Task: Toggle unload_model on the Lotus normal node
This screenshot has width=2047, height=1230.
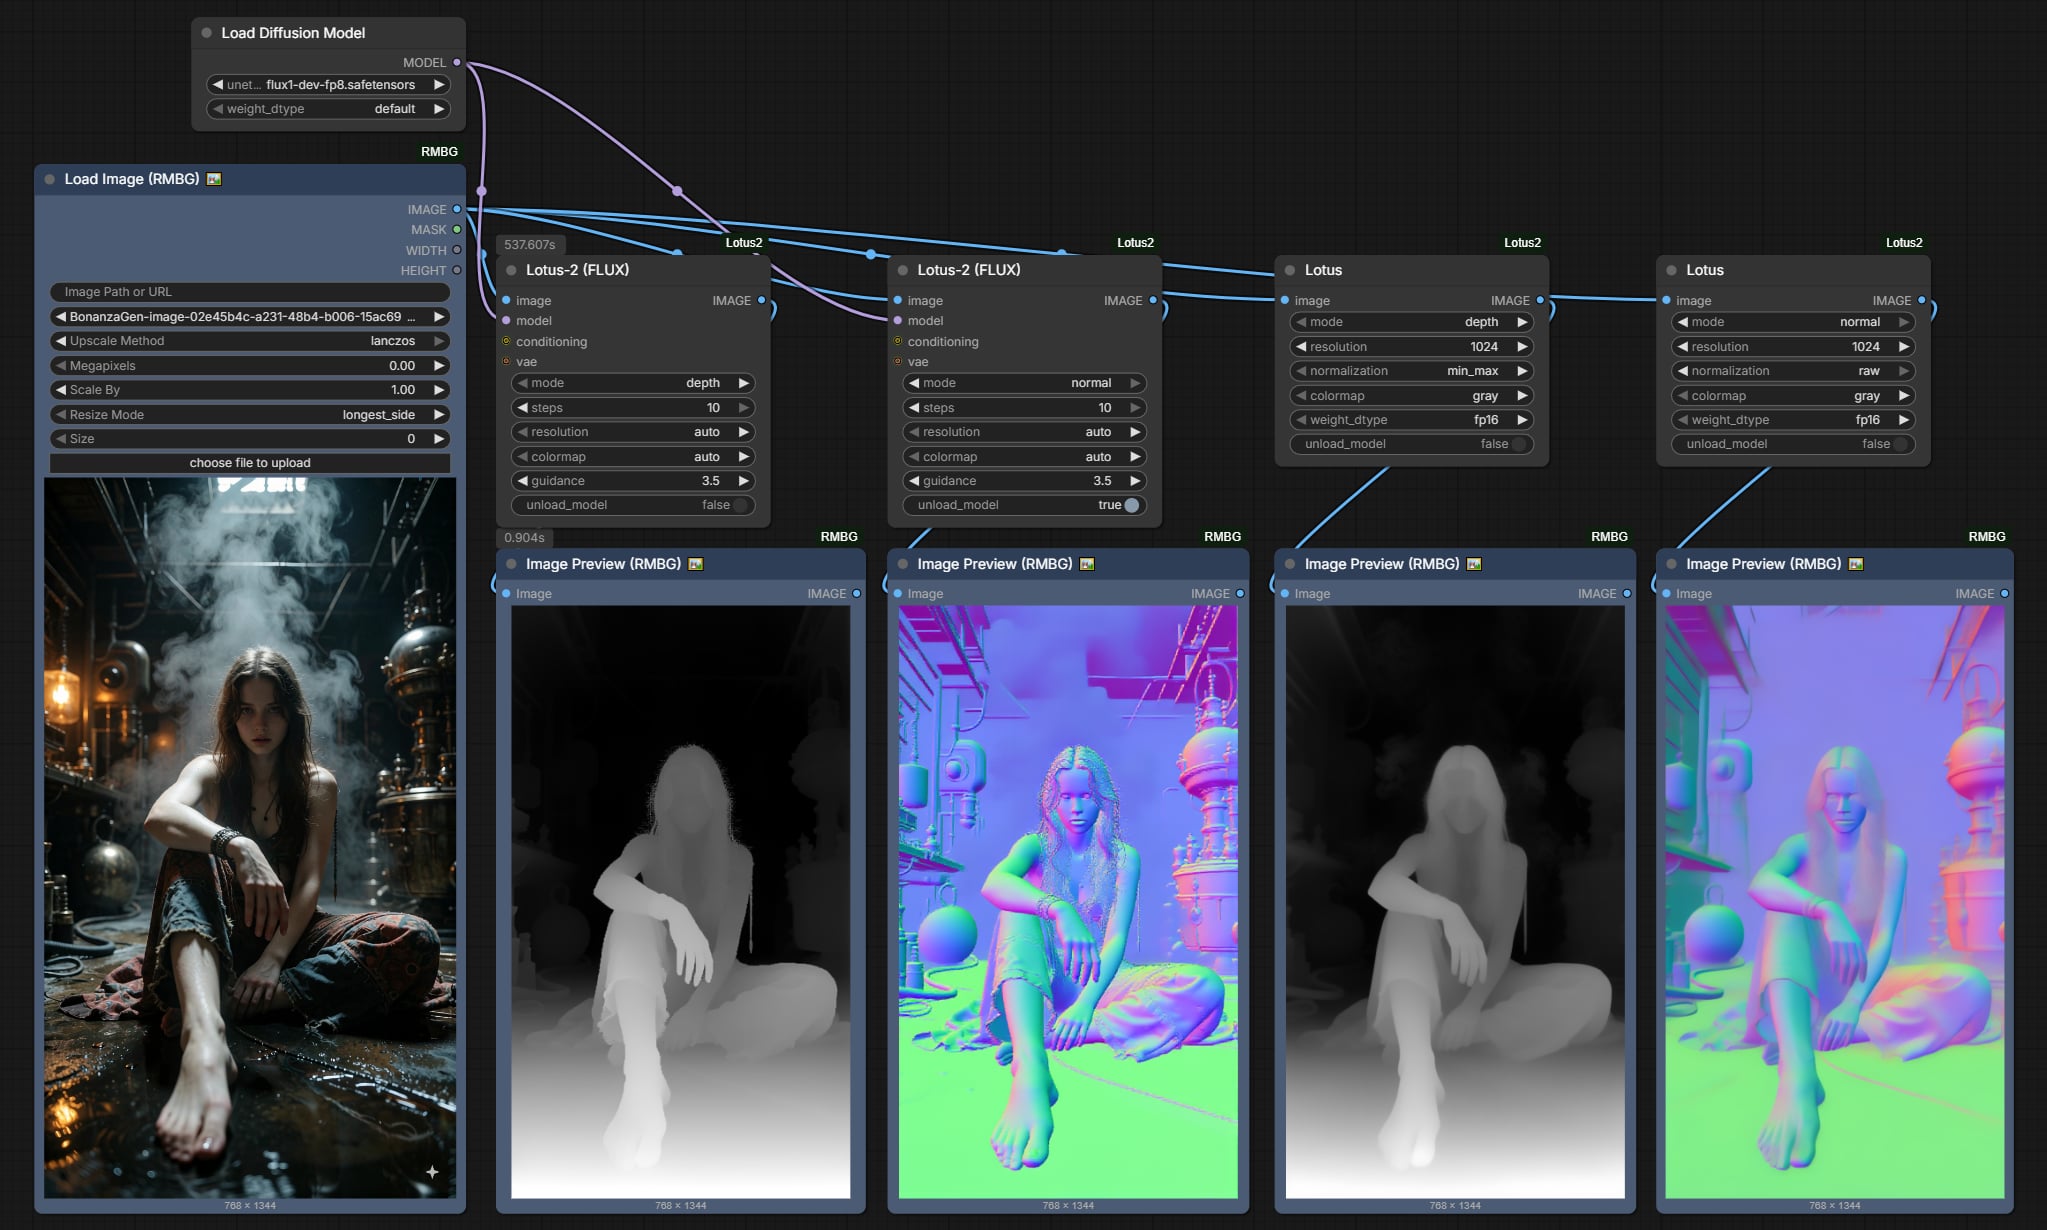Action: [x=1794, y=444]
